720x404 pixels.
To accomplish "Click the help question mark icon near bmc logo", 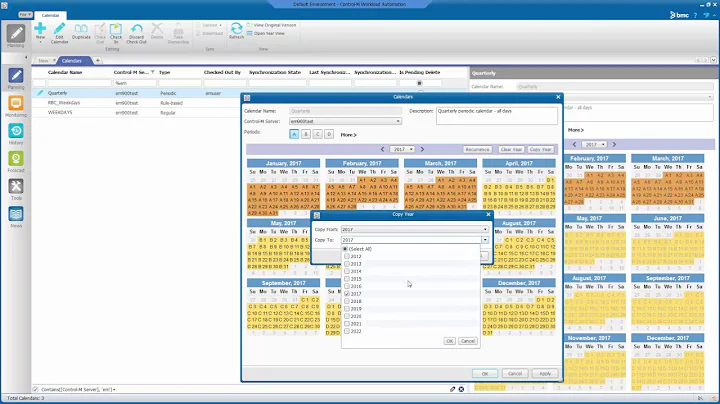I will 695,15.
